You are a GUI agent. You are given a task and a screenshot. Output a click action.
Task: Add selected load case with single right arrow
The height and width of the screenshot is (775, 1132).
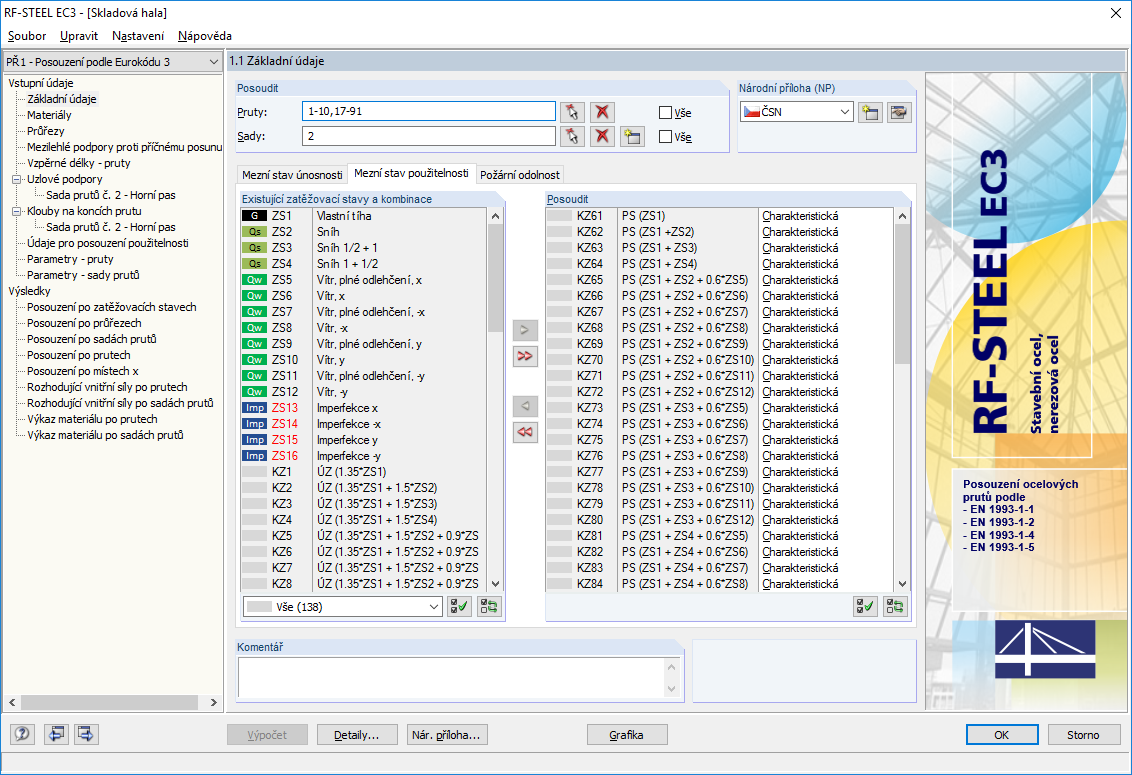tap(525, 330)
